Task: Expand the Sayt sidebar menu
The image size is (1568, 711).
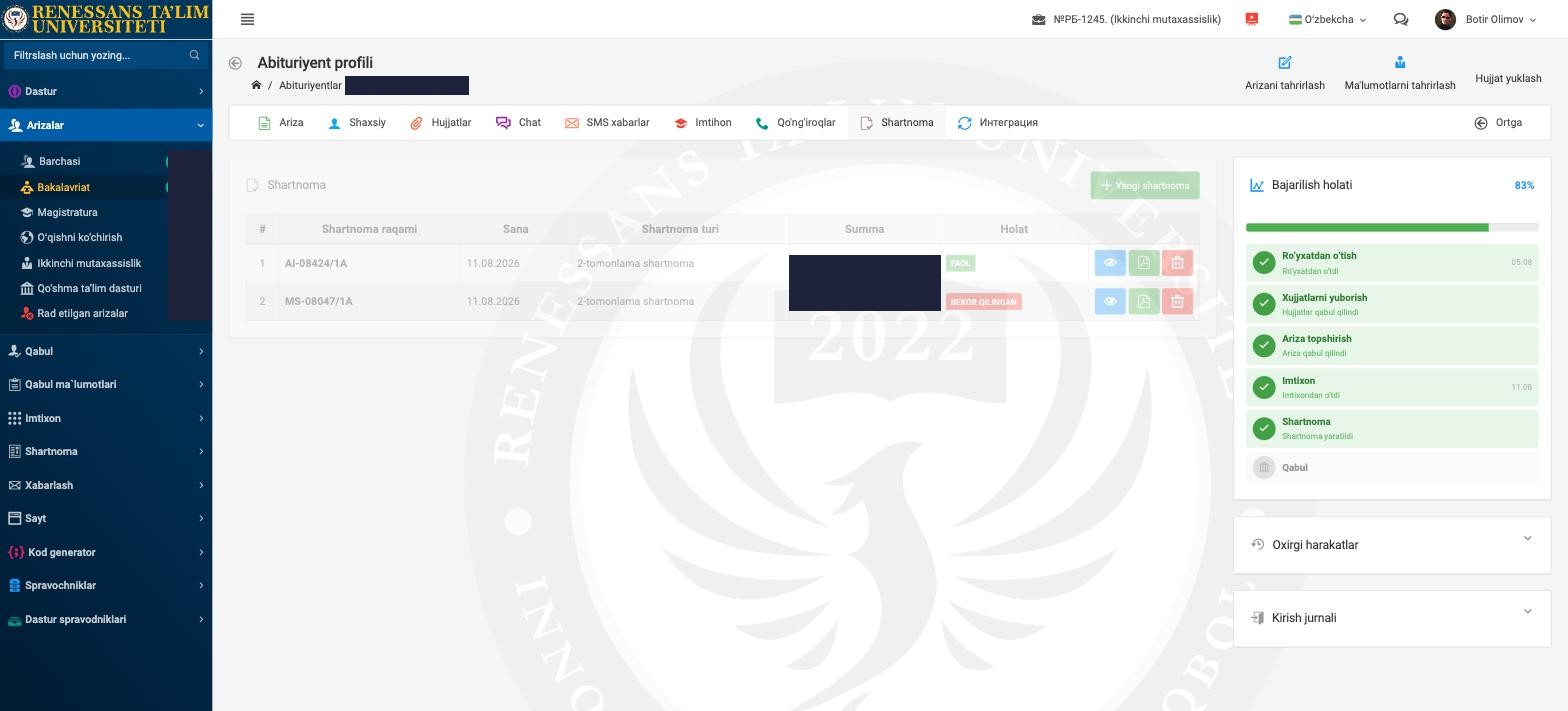Action: [106, 518]
